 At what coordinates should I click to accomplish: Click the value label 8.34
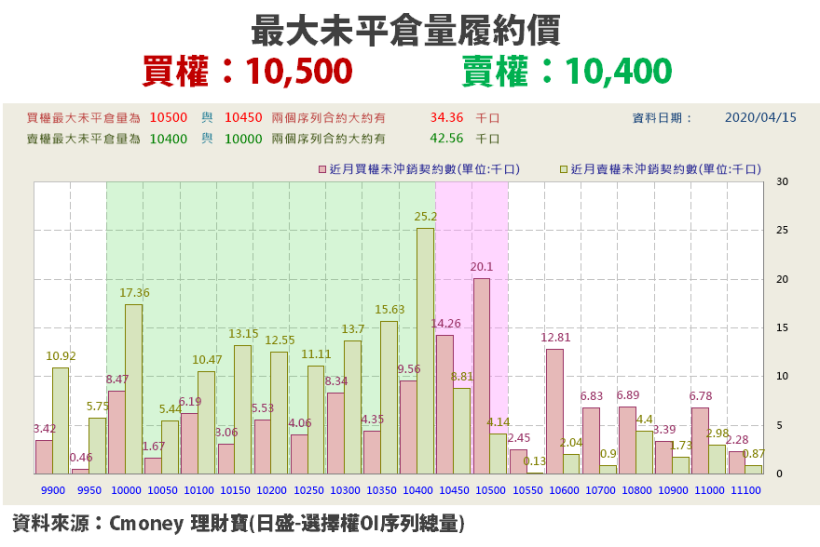[336, 381]
